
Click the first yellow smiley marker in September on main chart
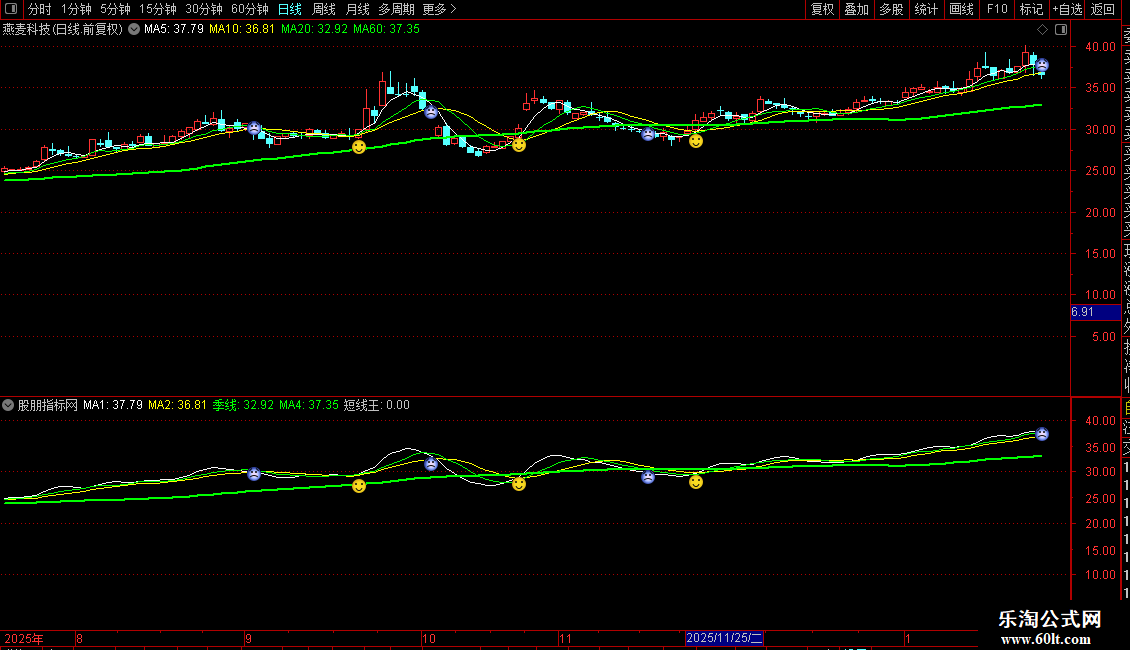point(359,147)
